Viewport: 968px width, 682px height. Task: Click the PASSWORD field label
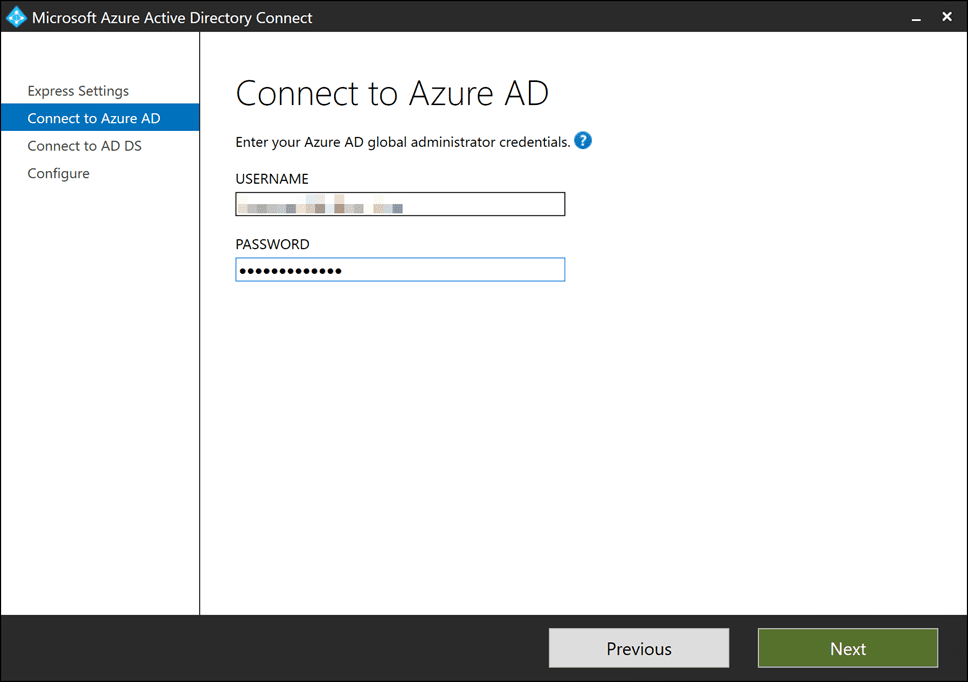pyautogui.click(x=272, y=244)
